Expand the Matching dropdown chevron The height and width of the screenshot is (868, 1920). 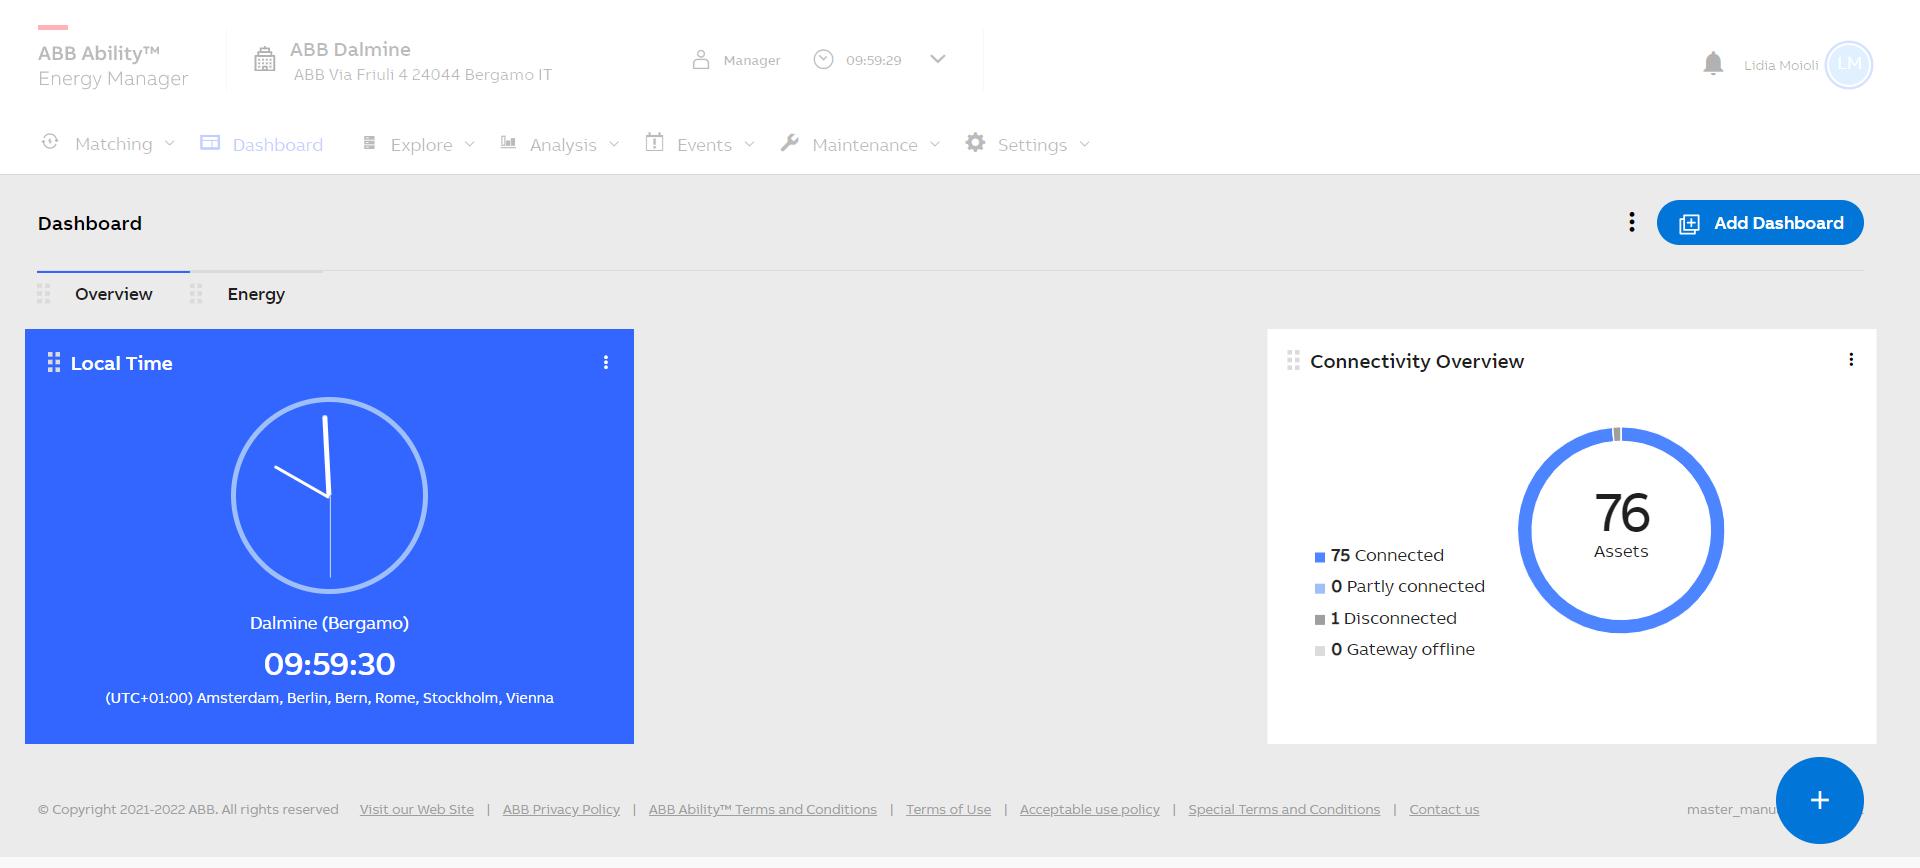(169, 144)
